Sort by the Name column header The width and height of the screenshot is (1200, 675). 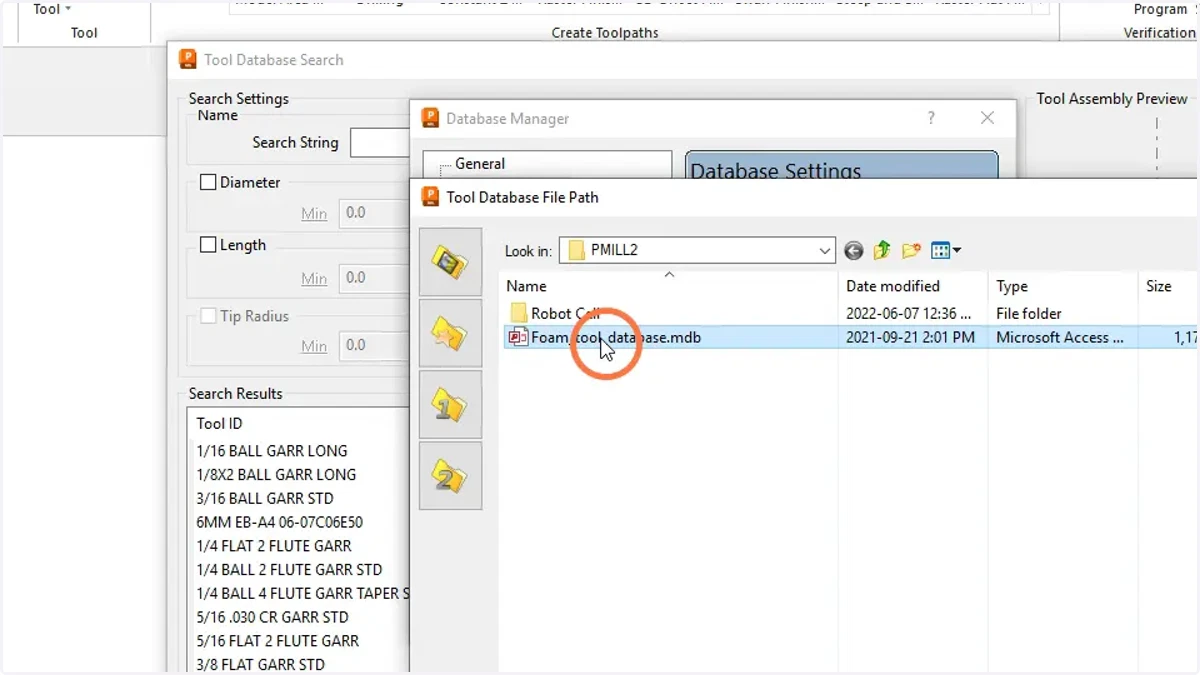click(x=670, y=286)
